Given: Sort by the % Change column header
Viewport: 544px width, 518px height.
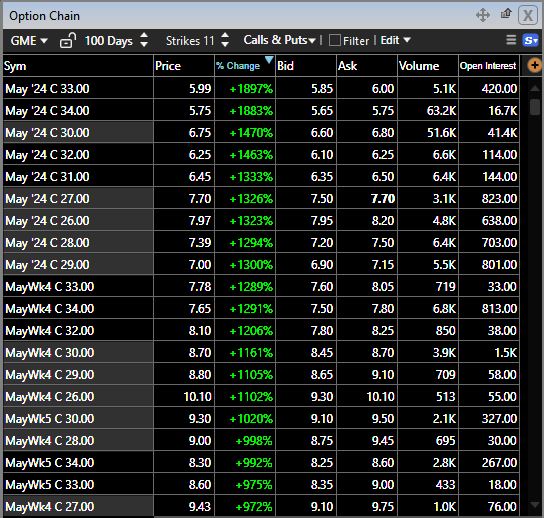Looking at the screenshot, I should tap(245, 66).
